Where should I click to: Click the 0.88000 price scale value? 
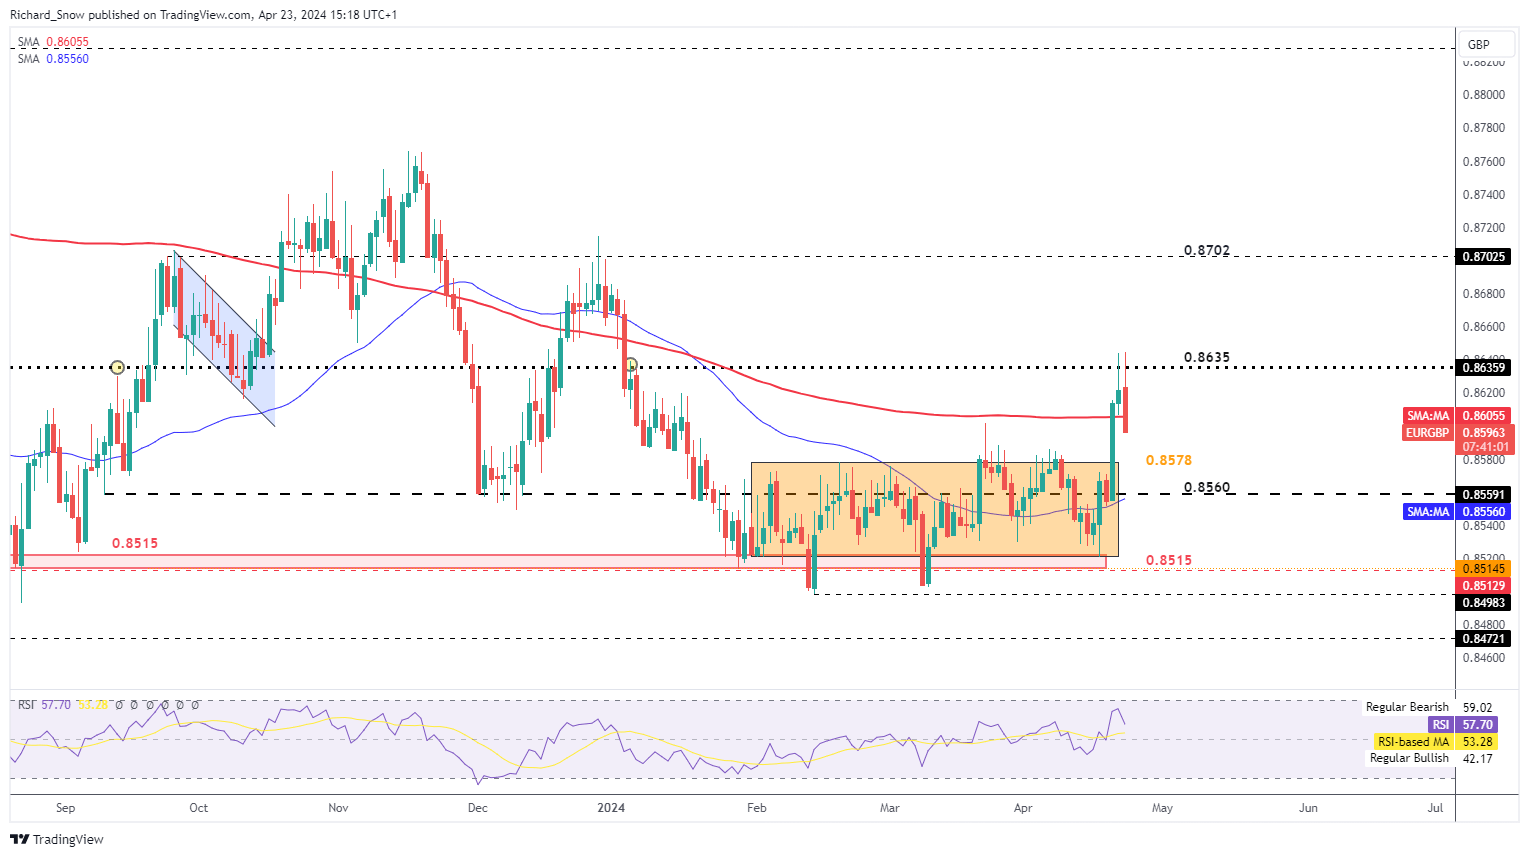click(x=1484, y=95)
